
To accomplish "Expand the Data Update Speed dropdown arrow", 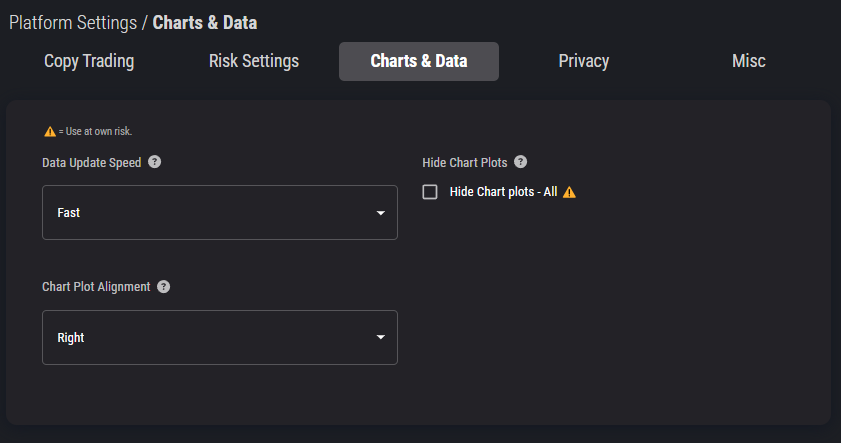I will pos(381,213).
